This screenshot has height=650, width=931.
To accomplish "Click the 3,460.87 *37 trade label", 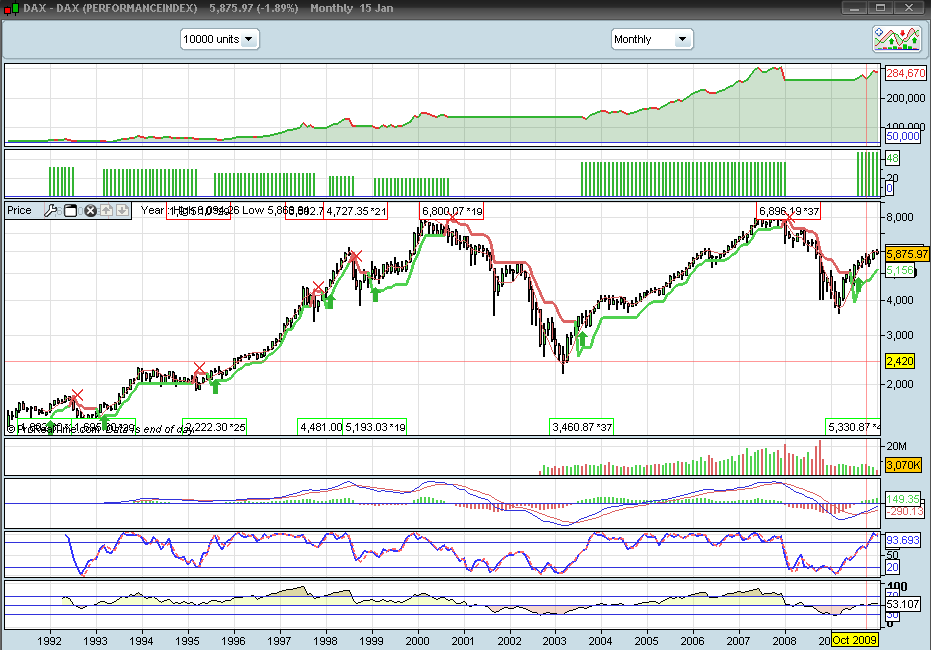I will tap(581, 427).
